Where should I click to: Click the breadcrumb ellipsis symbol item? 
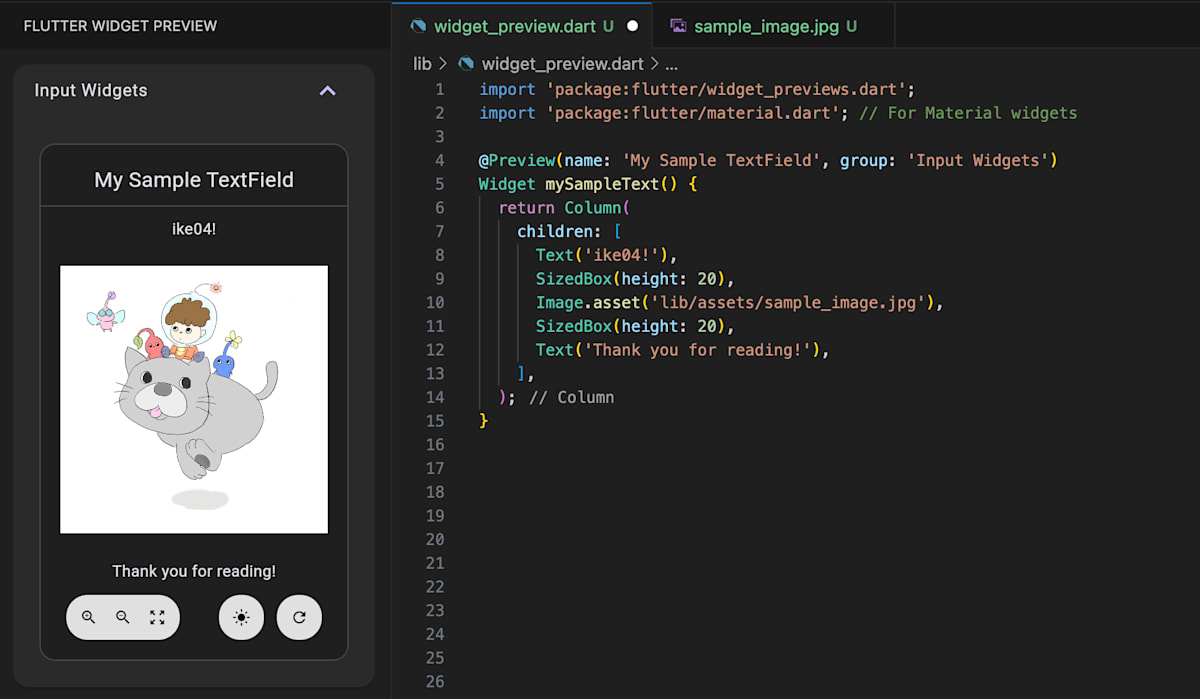(671, 64)
